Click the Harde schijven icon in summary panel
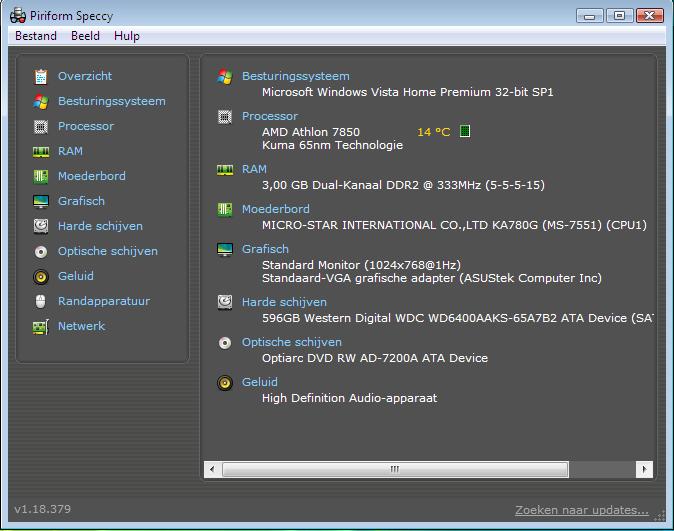Screen dimensions: 674x531 (x=225, y=302)
